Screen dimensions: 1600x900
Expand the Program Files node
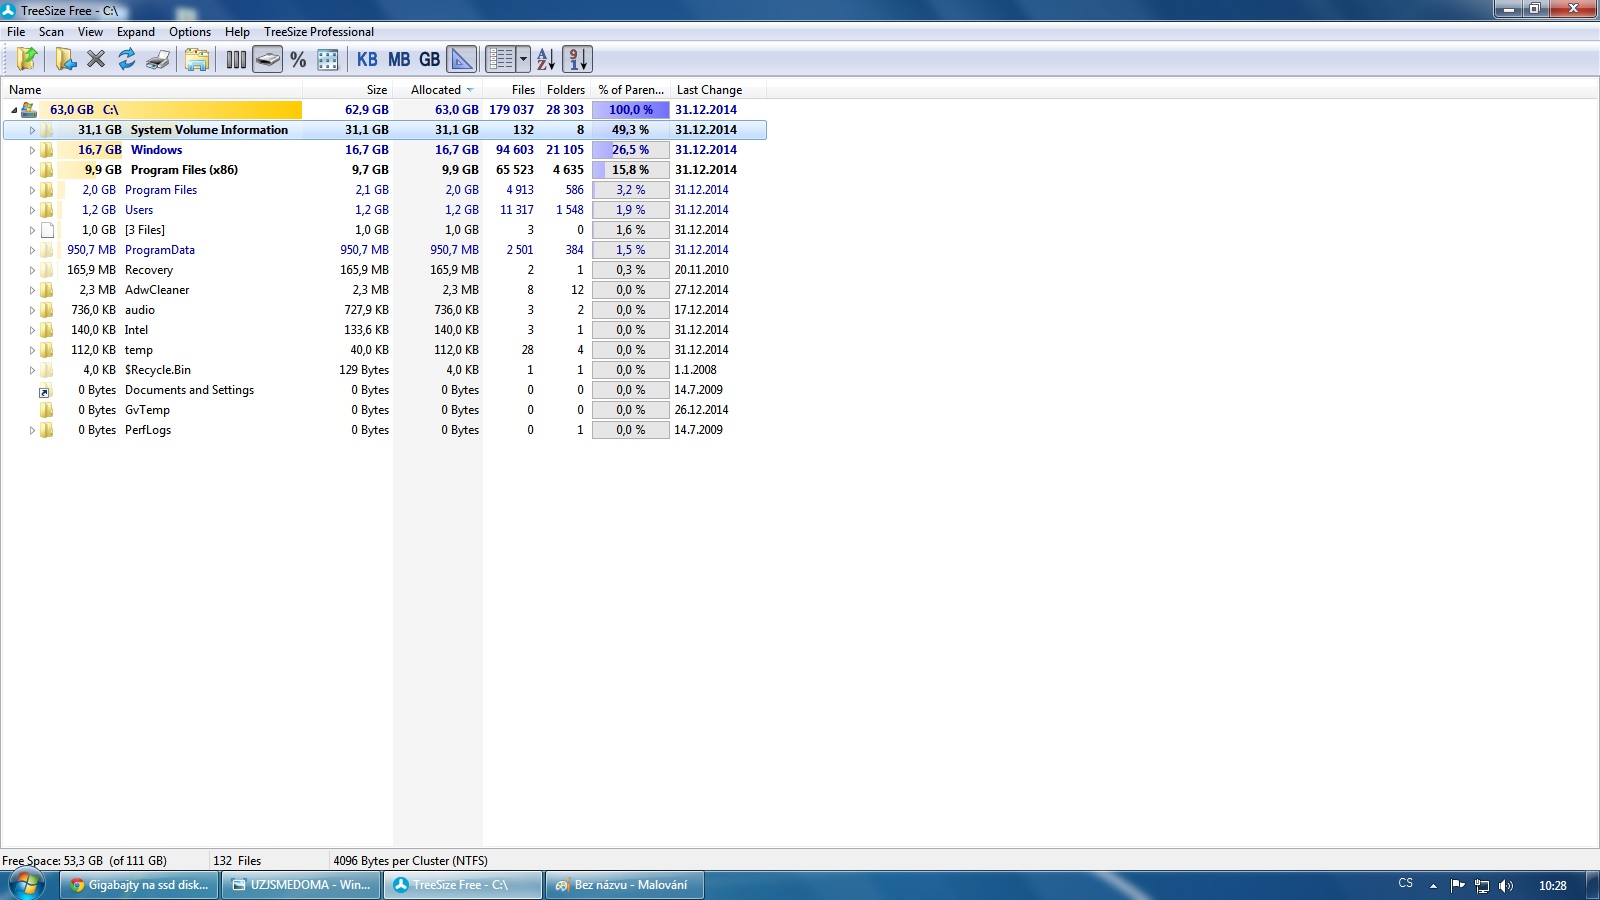pos(32,190)
